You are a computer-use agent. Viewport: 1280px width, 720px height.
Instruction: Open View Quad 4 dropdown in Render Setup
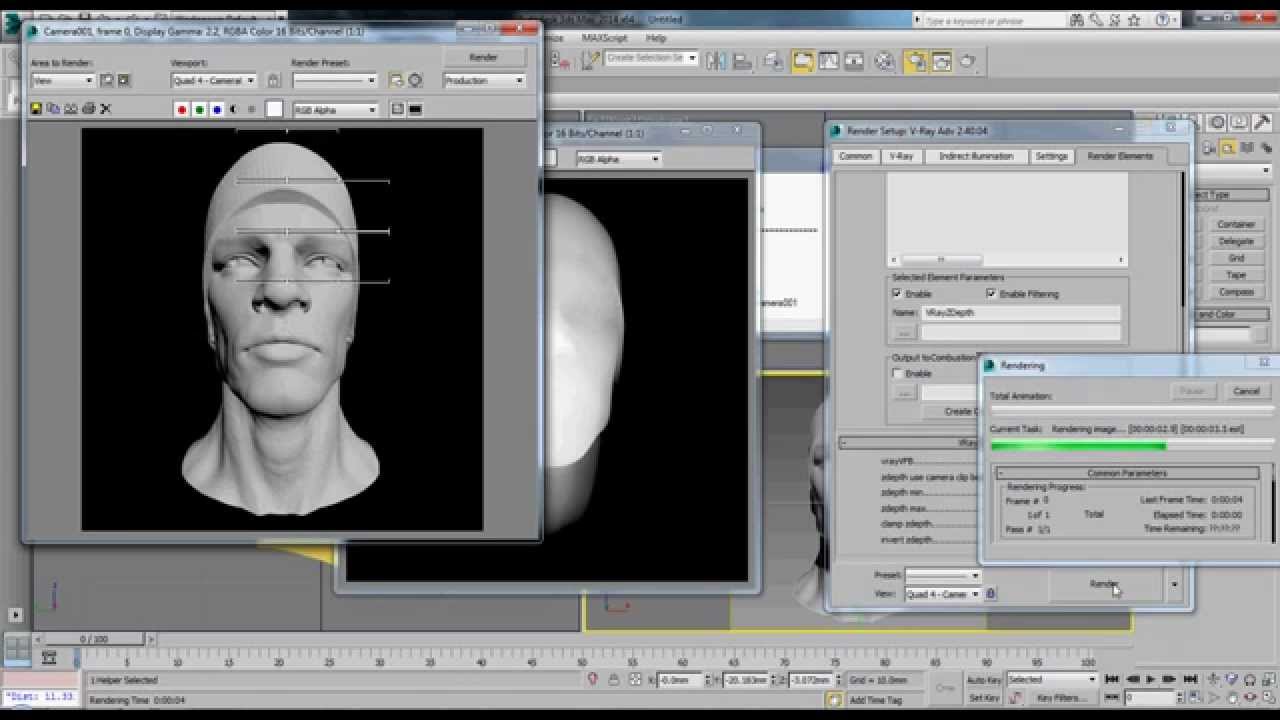pyautogui.click(x=943, y=594)
